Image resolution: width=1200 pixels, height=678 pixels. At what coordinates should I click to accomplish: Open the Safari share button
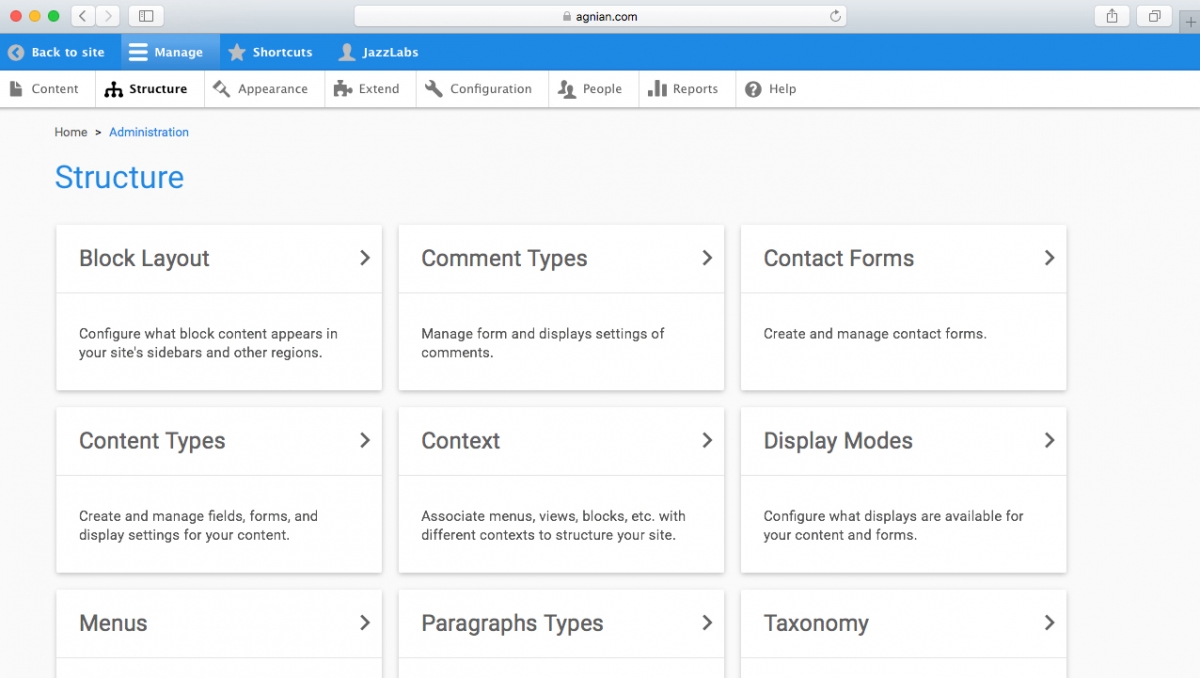tap(1112, 16)
